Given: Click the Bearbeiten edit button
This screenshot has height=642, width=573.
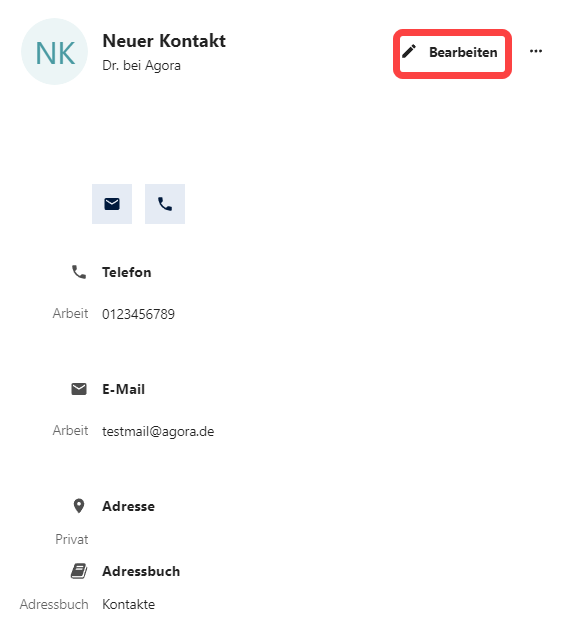Looking at the screenshot, I should pyautogui.click(x=452, y=52).
